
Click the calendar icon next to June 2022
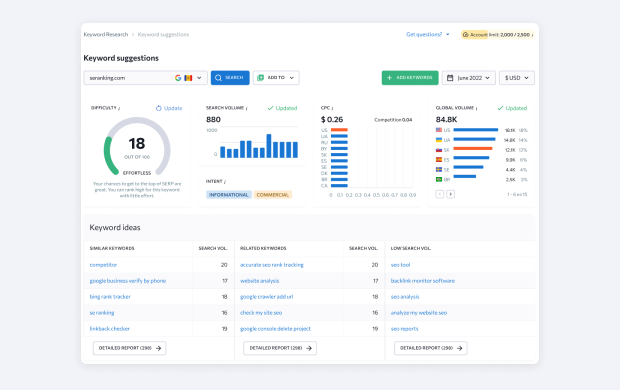[450, 78]
